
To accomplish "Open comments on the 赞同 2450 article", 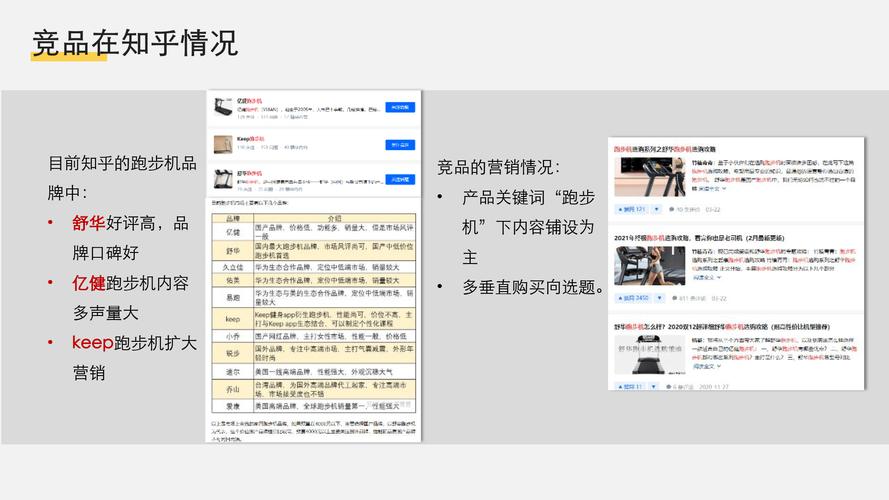I will click(x=688, y=298).
